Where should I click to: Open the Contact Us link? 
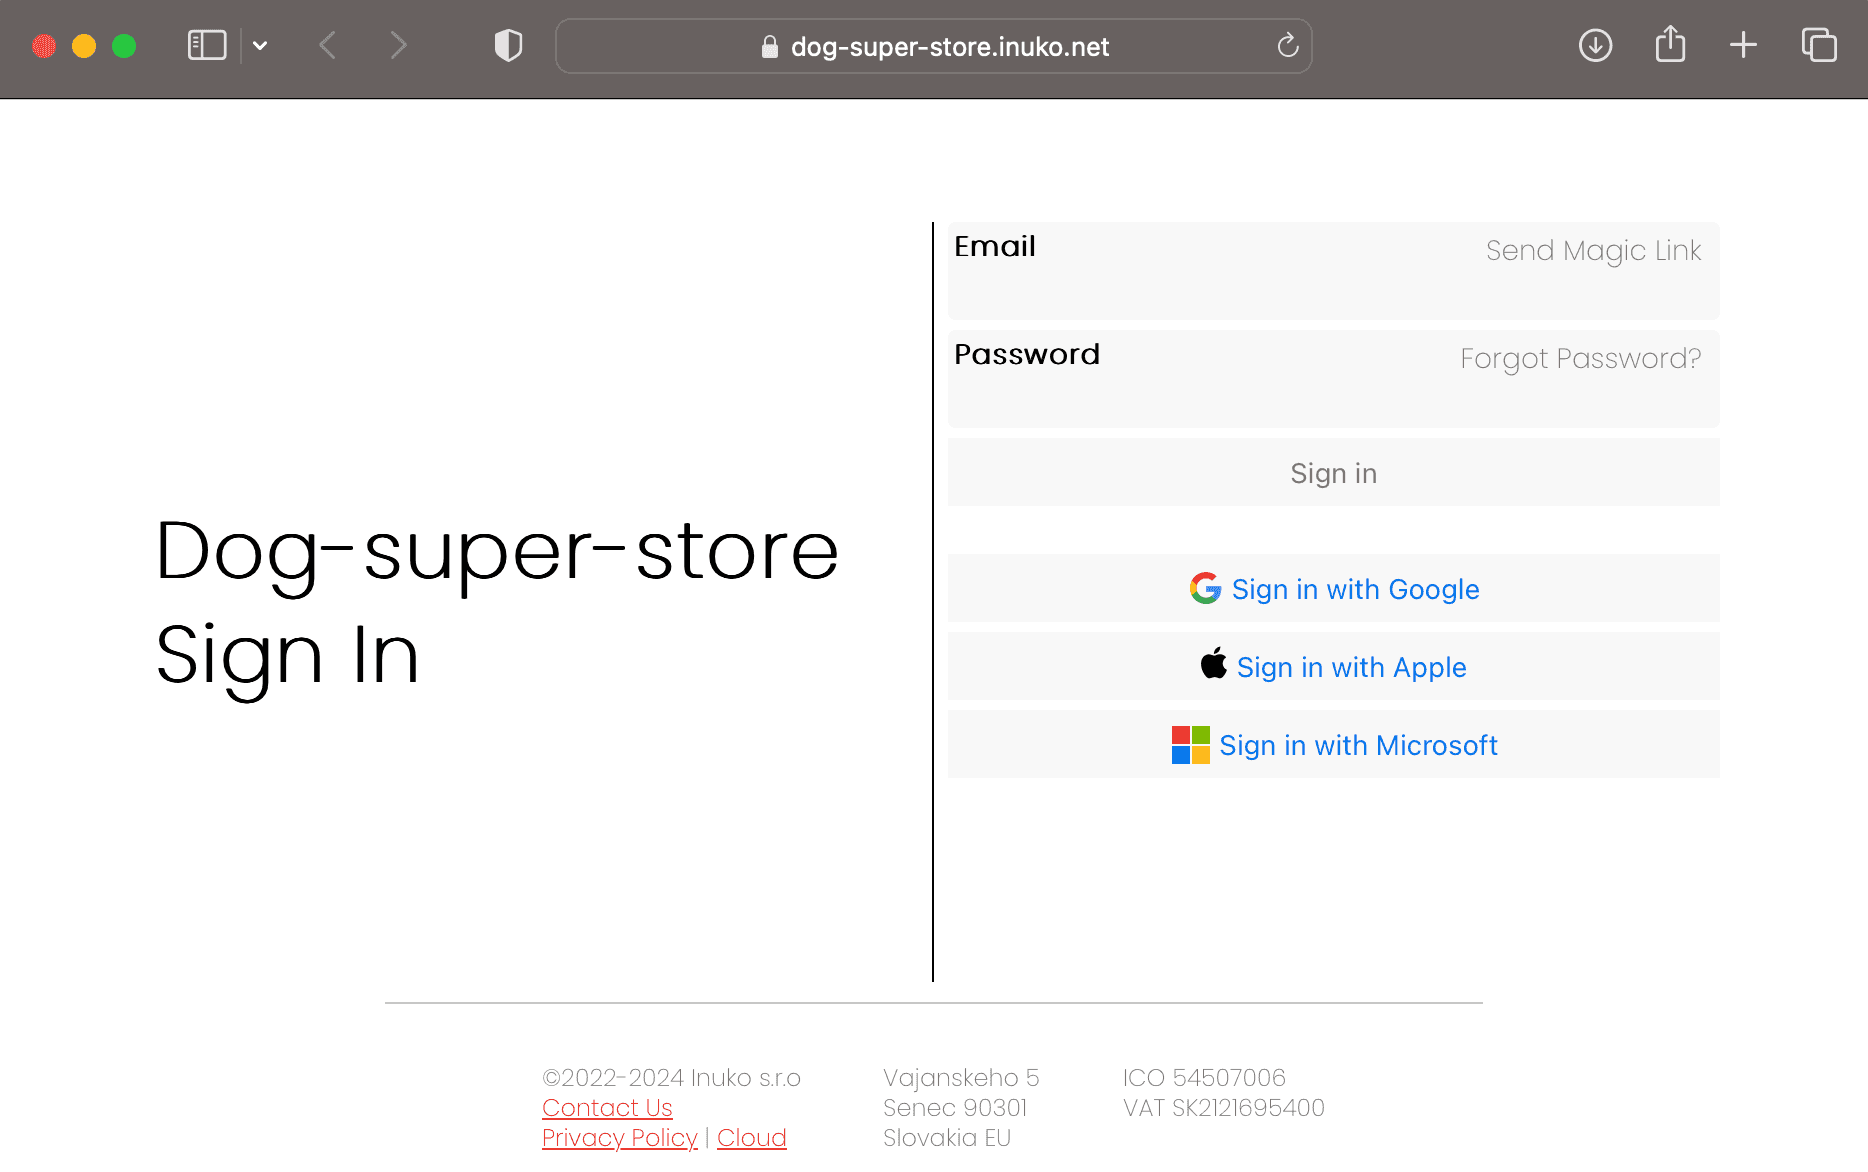[x=607, y=1108]
